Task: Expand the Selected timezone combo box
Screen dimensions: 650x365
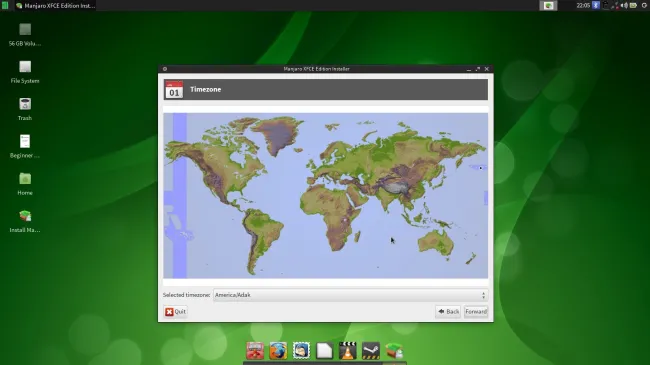Action: 350,295
